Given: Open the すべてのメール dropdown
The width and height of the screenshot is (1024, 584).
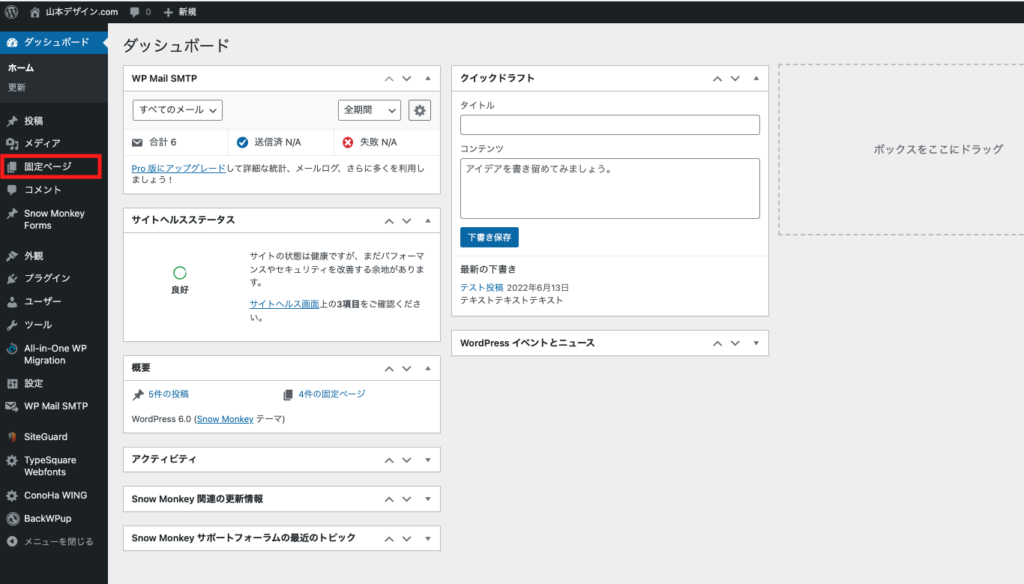Looking at the screenshot, I should click(x=178, y=110).
